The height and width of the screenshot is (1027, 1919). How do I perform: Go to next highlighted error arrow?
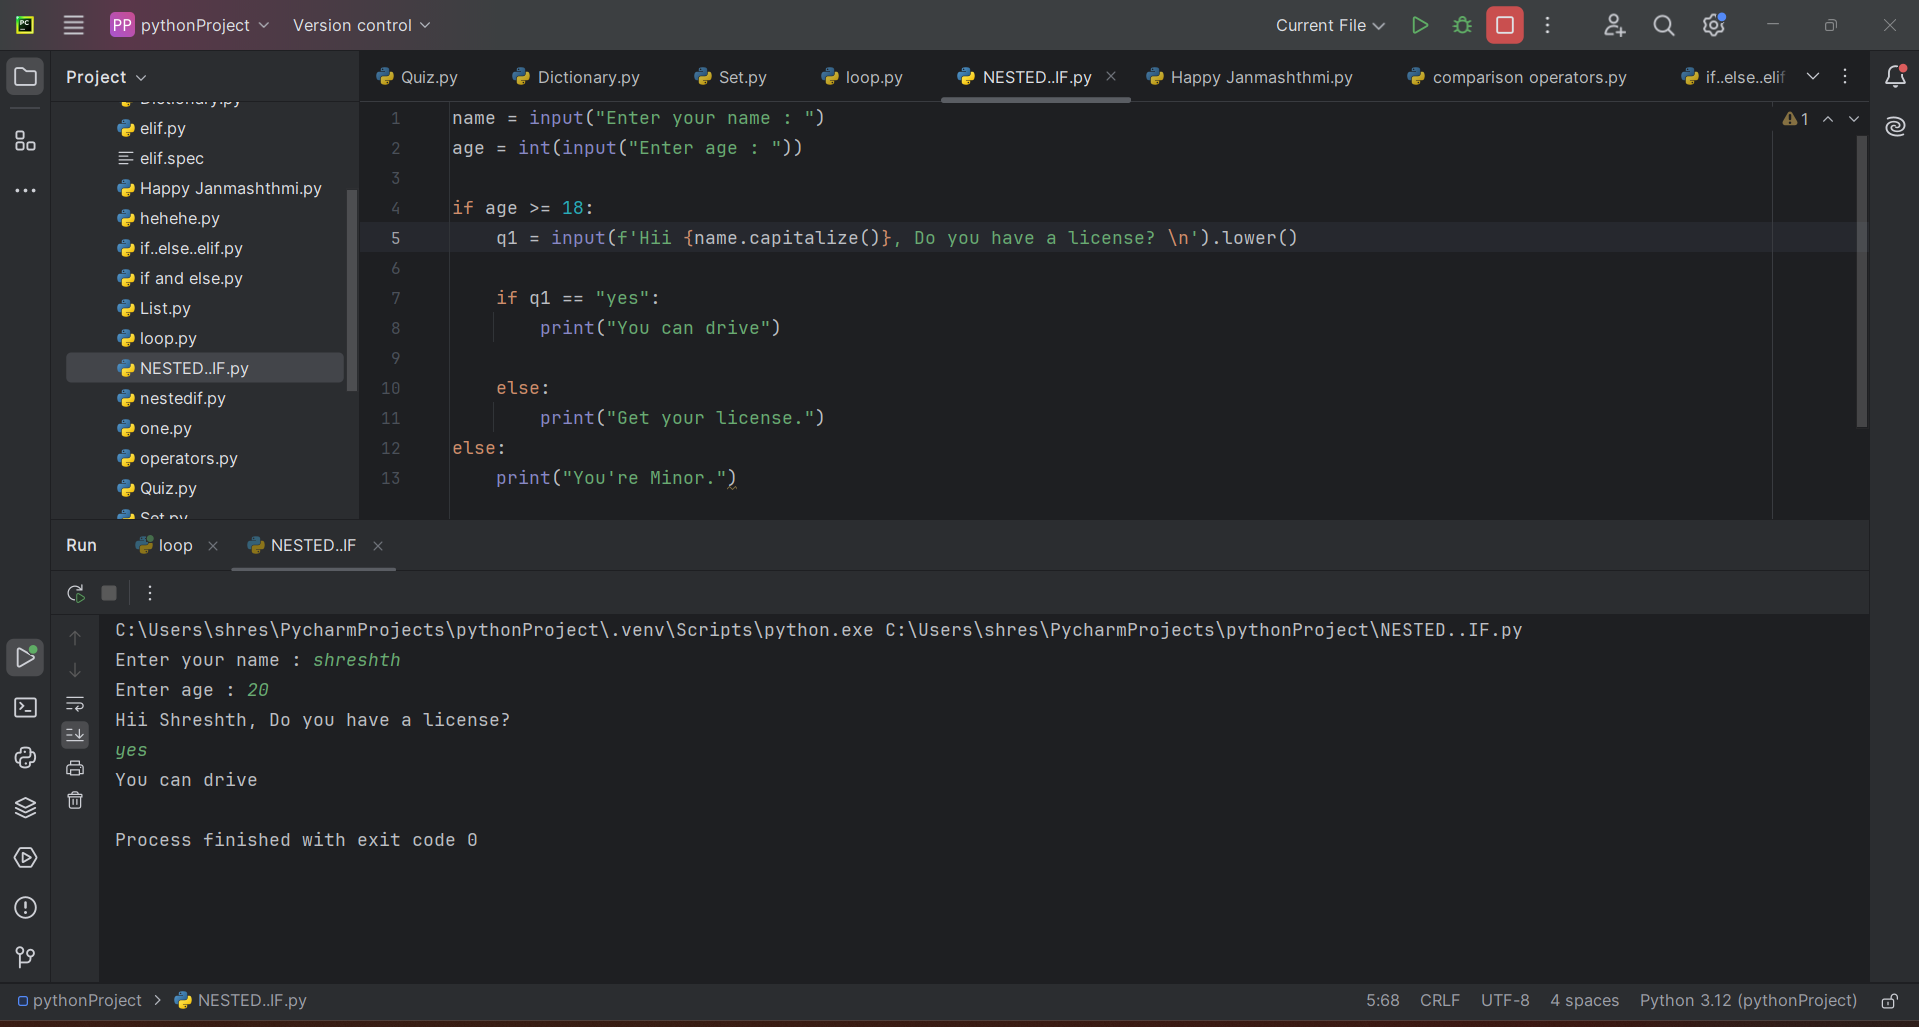[x=1854, y=119]
